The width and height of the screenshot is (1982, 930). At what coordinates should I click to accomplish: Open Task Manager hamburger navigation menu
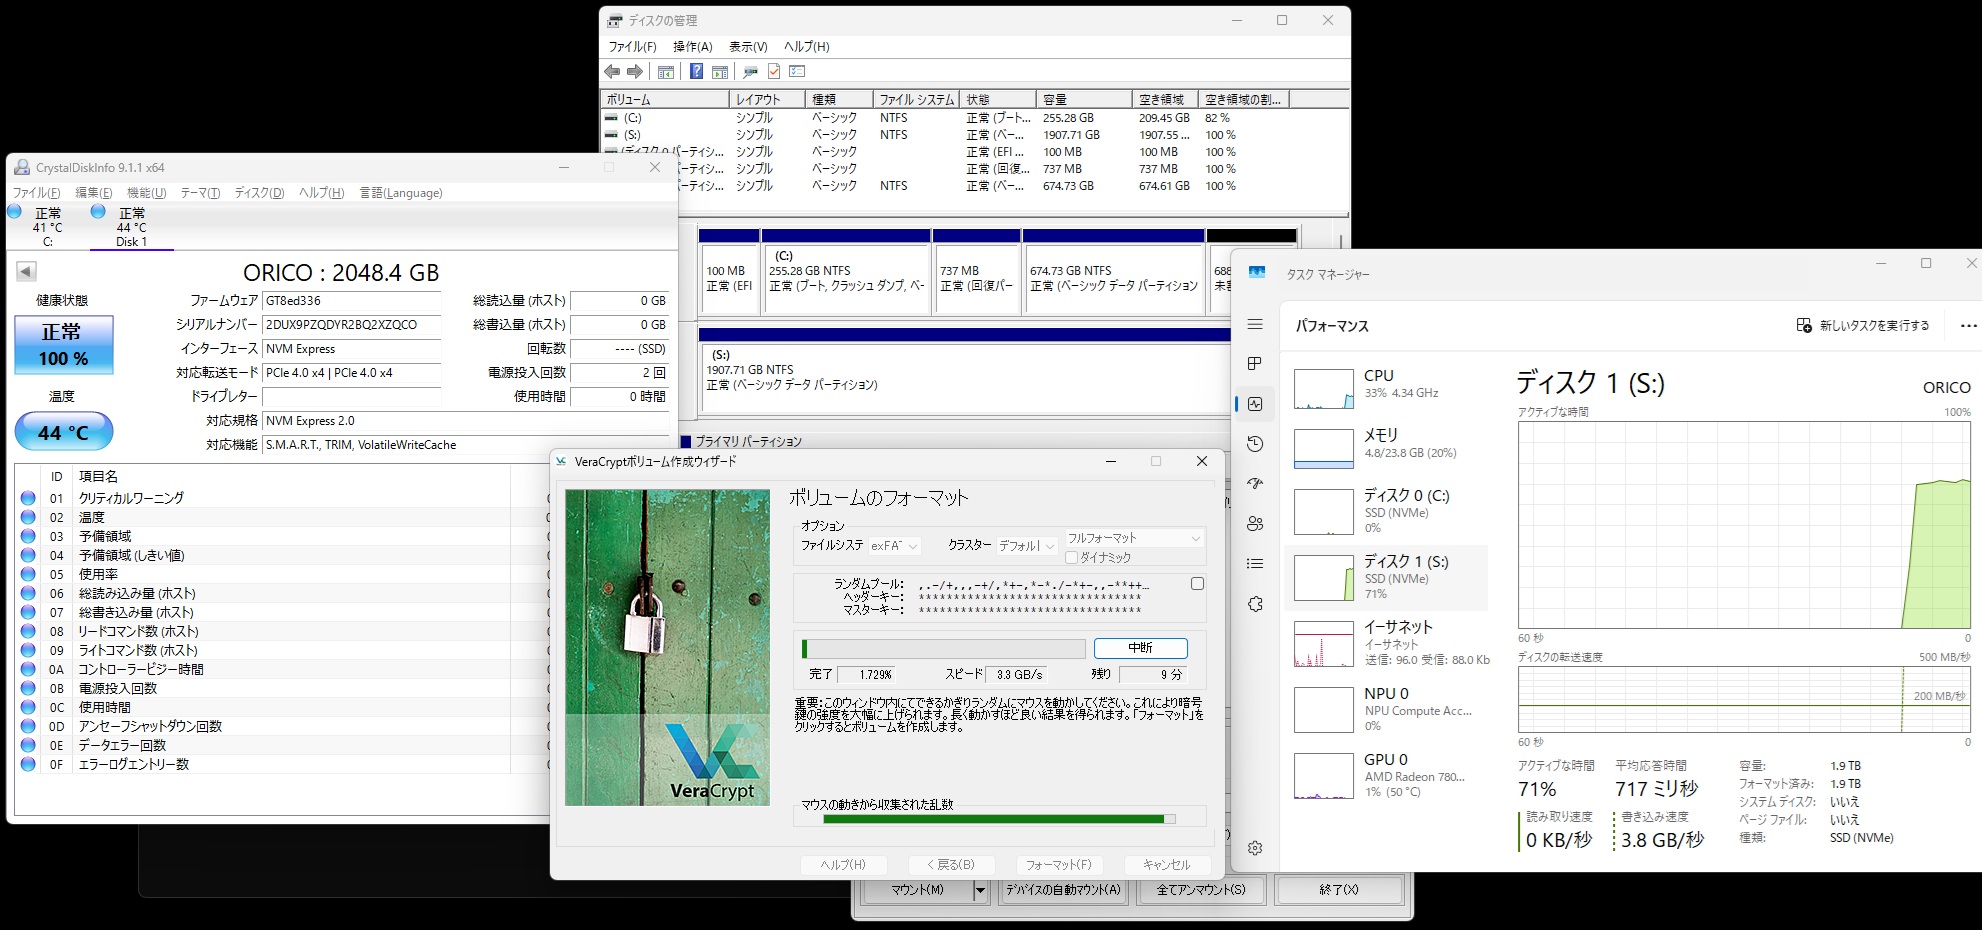[x=1255, y=325]
